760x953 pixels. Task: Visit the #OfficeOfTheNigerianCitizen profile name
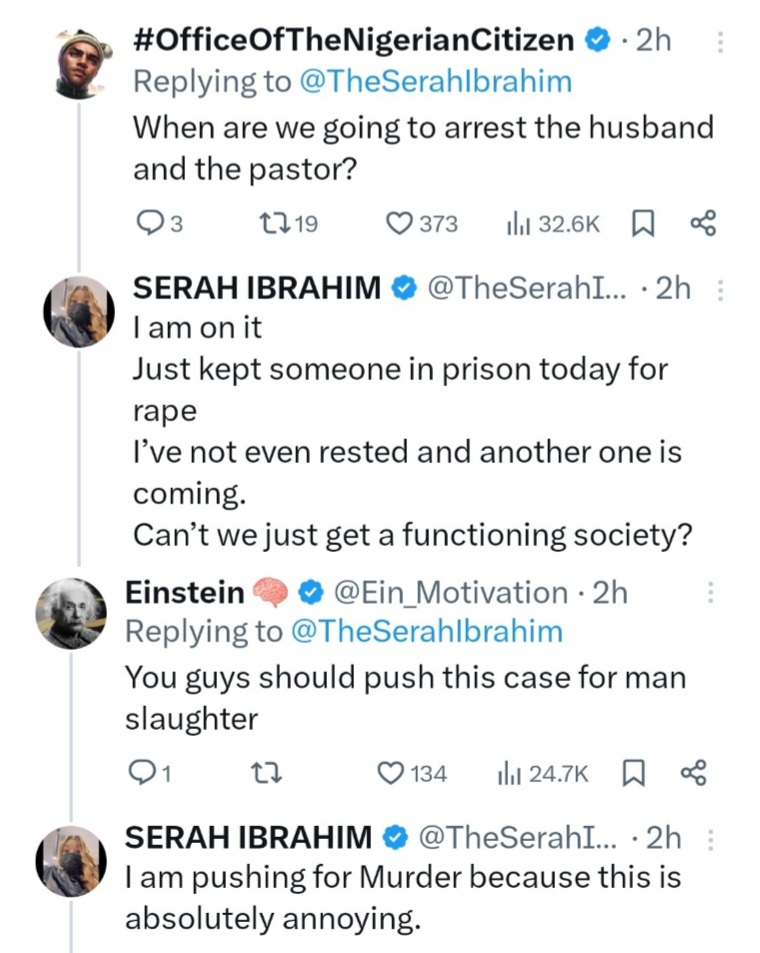[353, 40]
